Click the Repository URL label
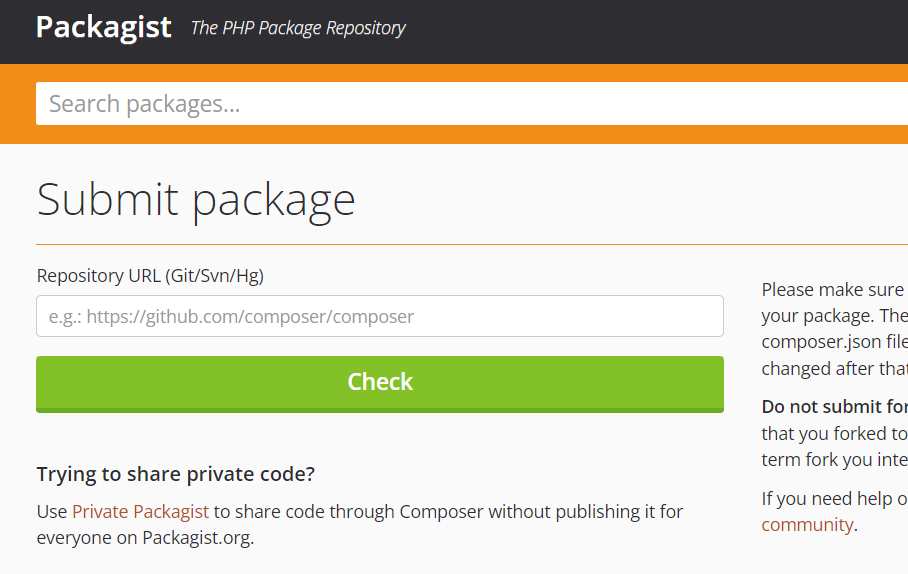Image resolution: width=908 pixels, height=574 pixels. 150,276
